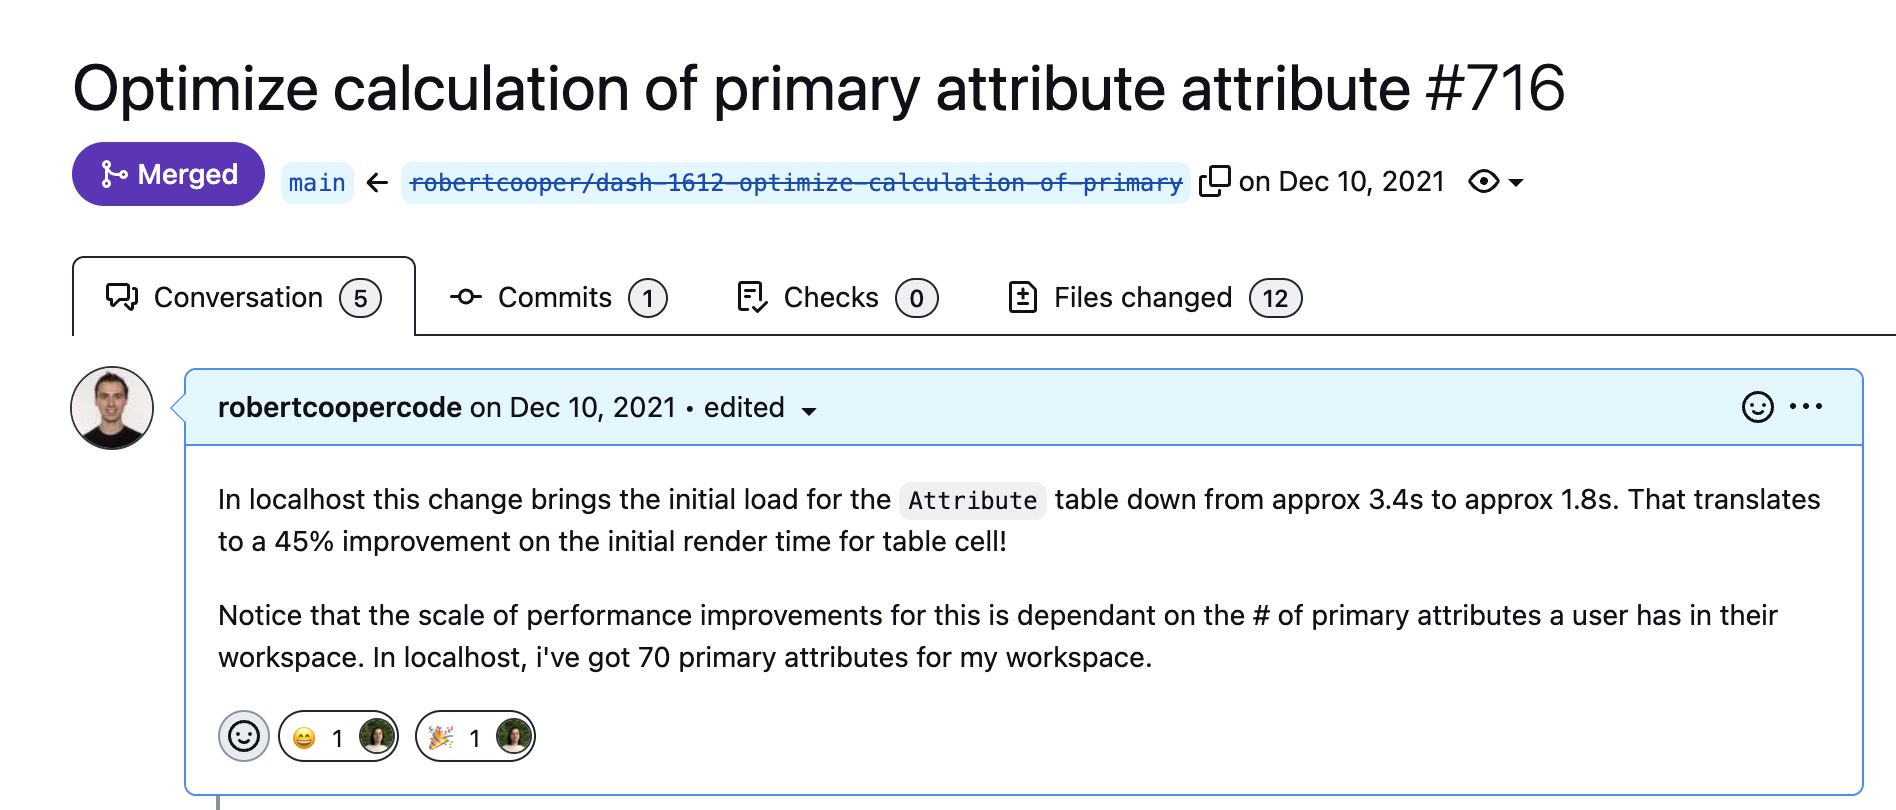Expand the watch notifications dropdown caret
The image size is (1896, 810).
[1516, 183]
